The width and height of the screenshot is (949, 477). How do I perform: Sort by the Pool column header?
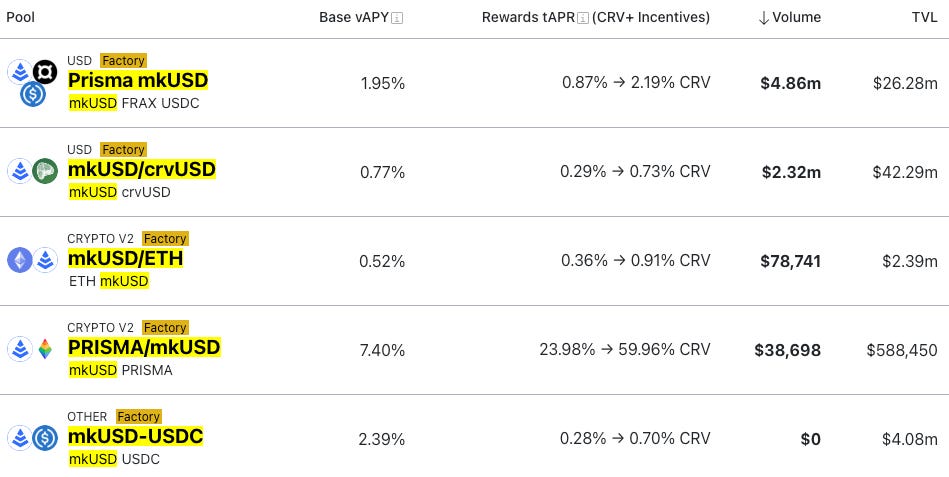(21, 18)
